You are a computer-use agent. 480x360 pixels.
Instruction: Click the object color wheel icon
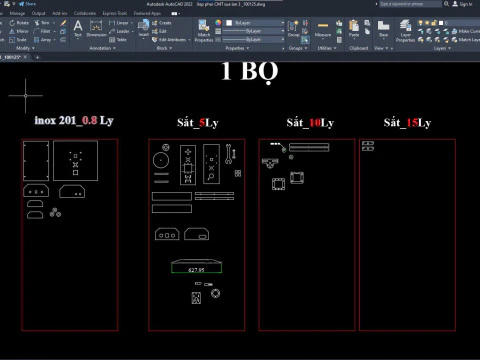[218, 23]
